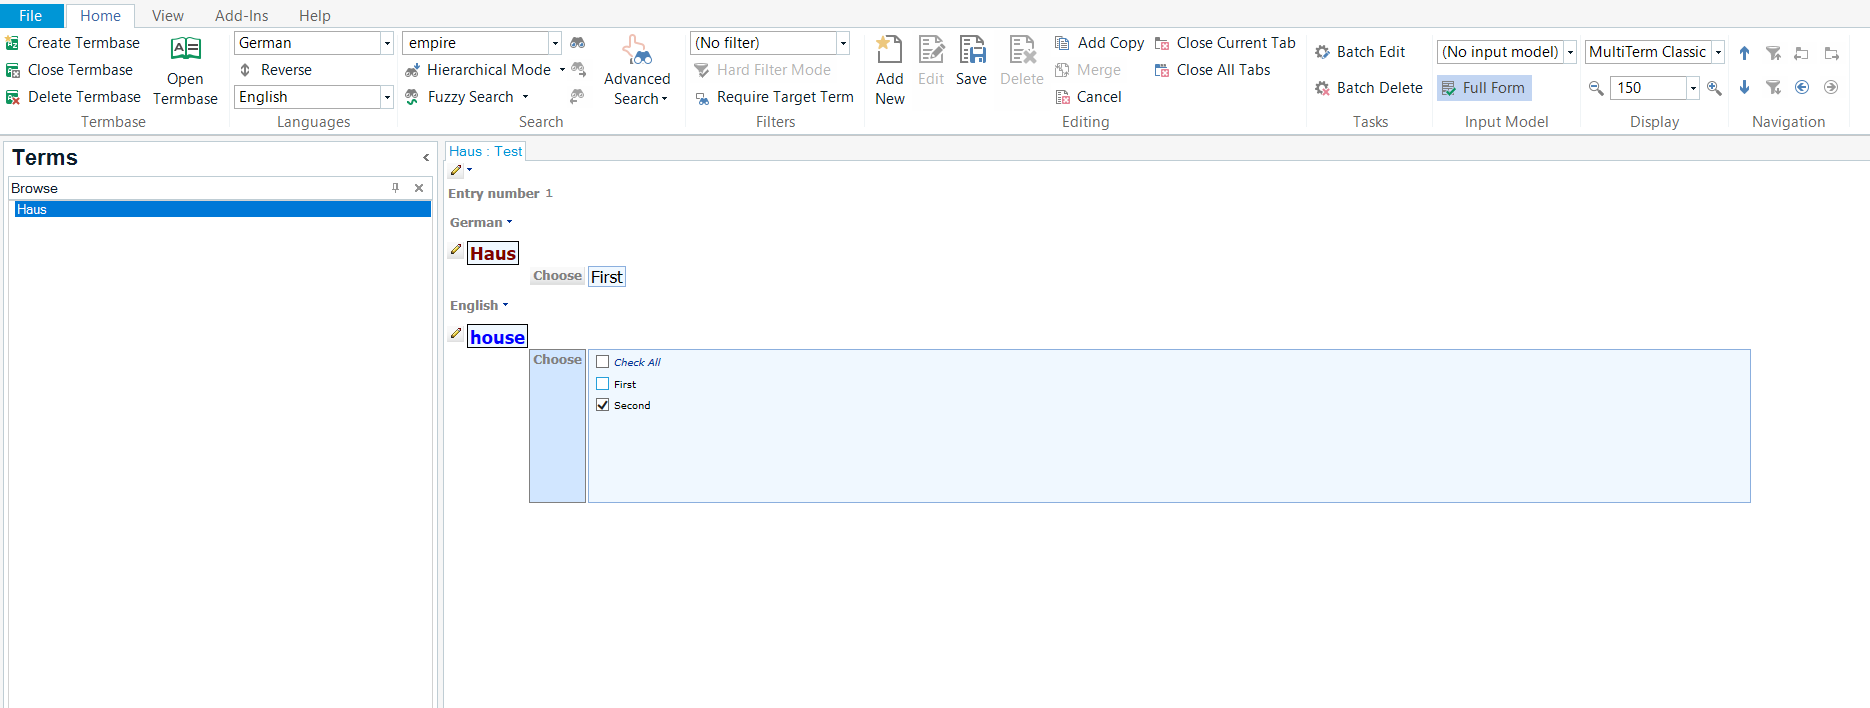This screenshot has width=1870, height=708.
Task: Expand the German source language dropdown
Action: [387, 43]
